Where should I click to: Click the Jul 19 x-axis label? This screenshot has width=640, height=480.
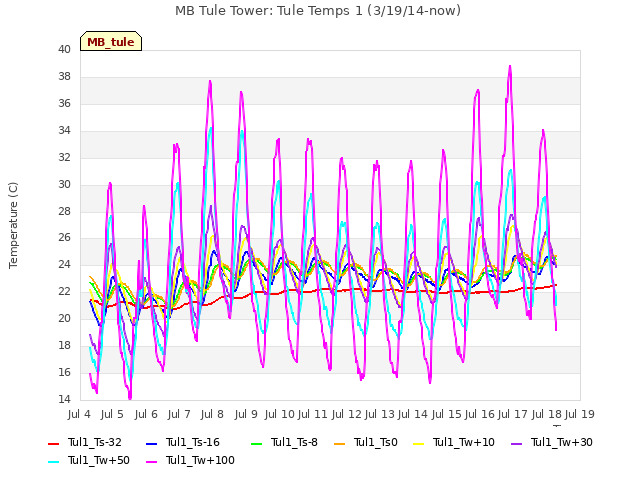point(580,414)
